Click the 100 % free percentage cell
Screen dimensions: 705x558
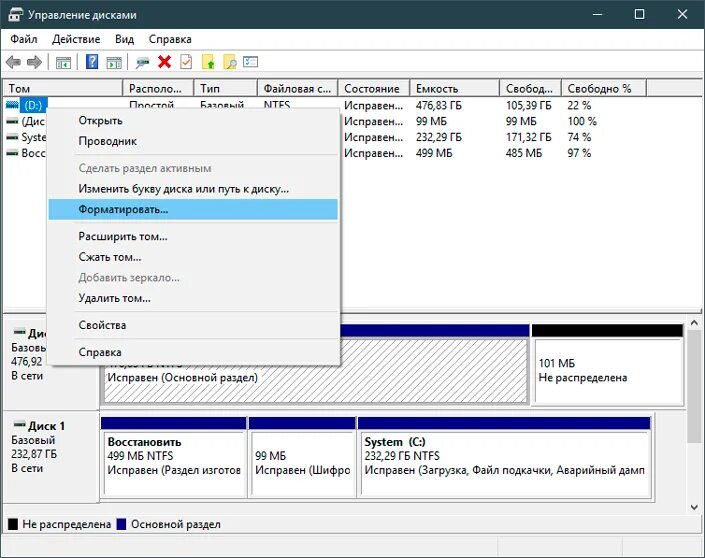582,121
